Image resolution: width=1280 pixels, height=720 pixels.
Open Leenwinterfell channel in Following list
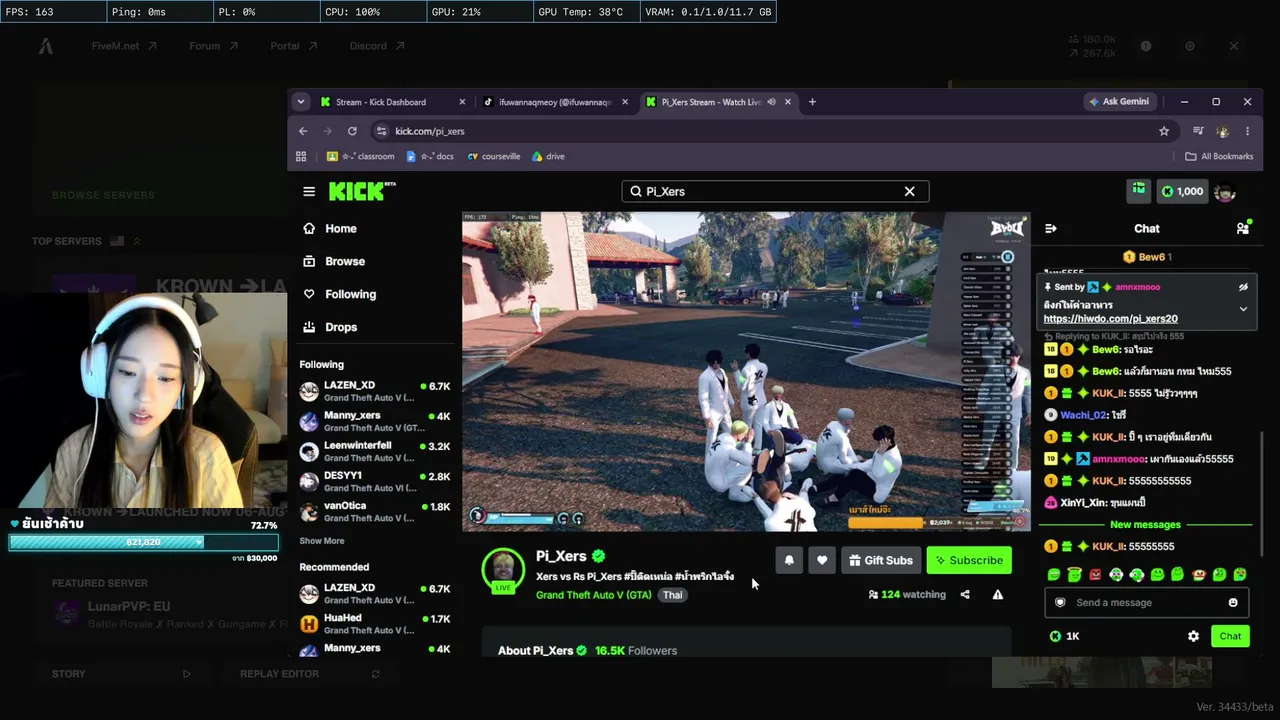(x=374, y=452)
